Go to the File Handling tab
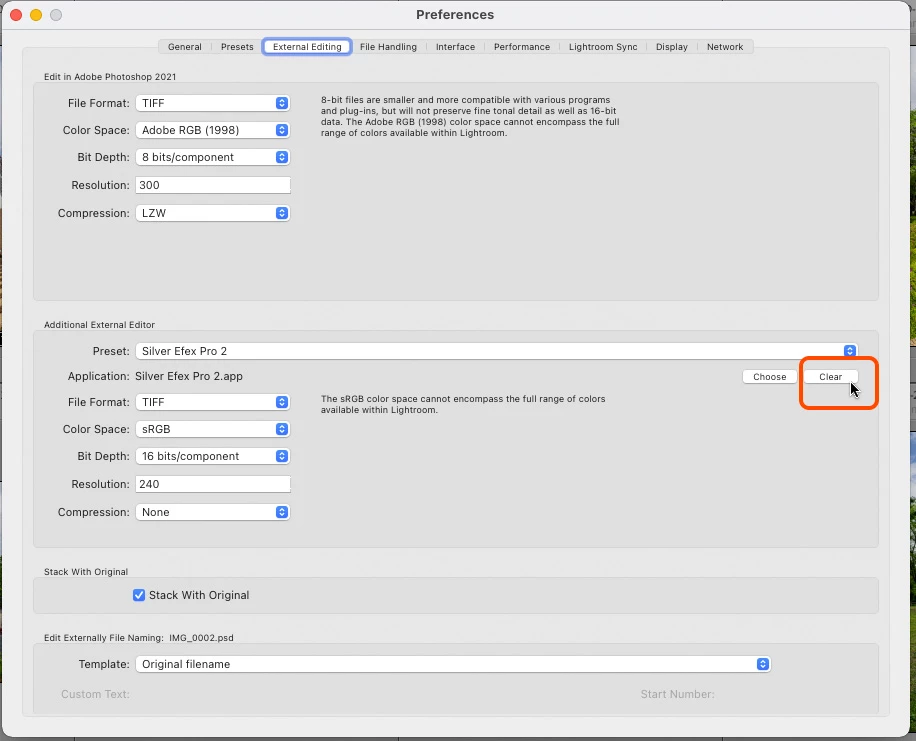The width and height of the screenshot is (916, 741). (x=388, y=47)
